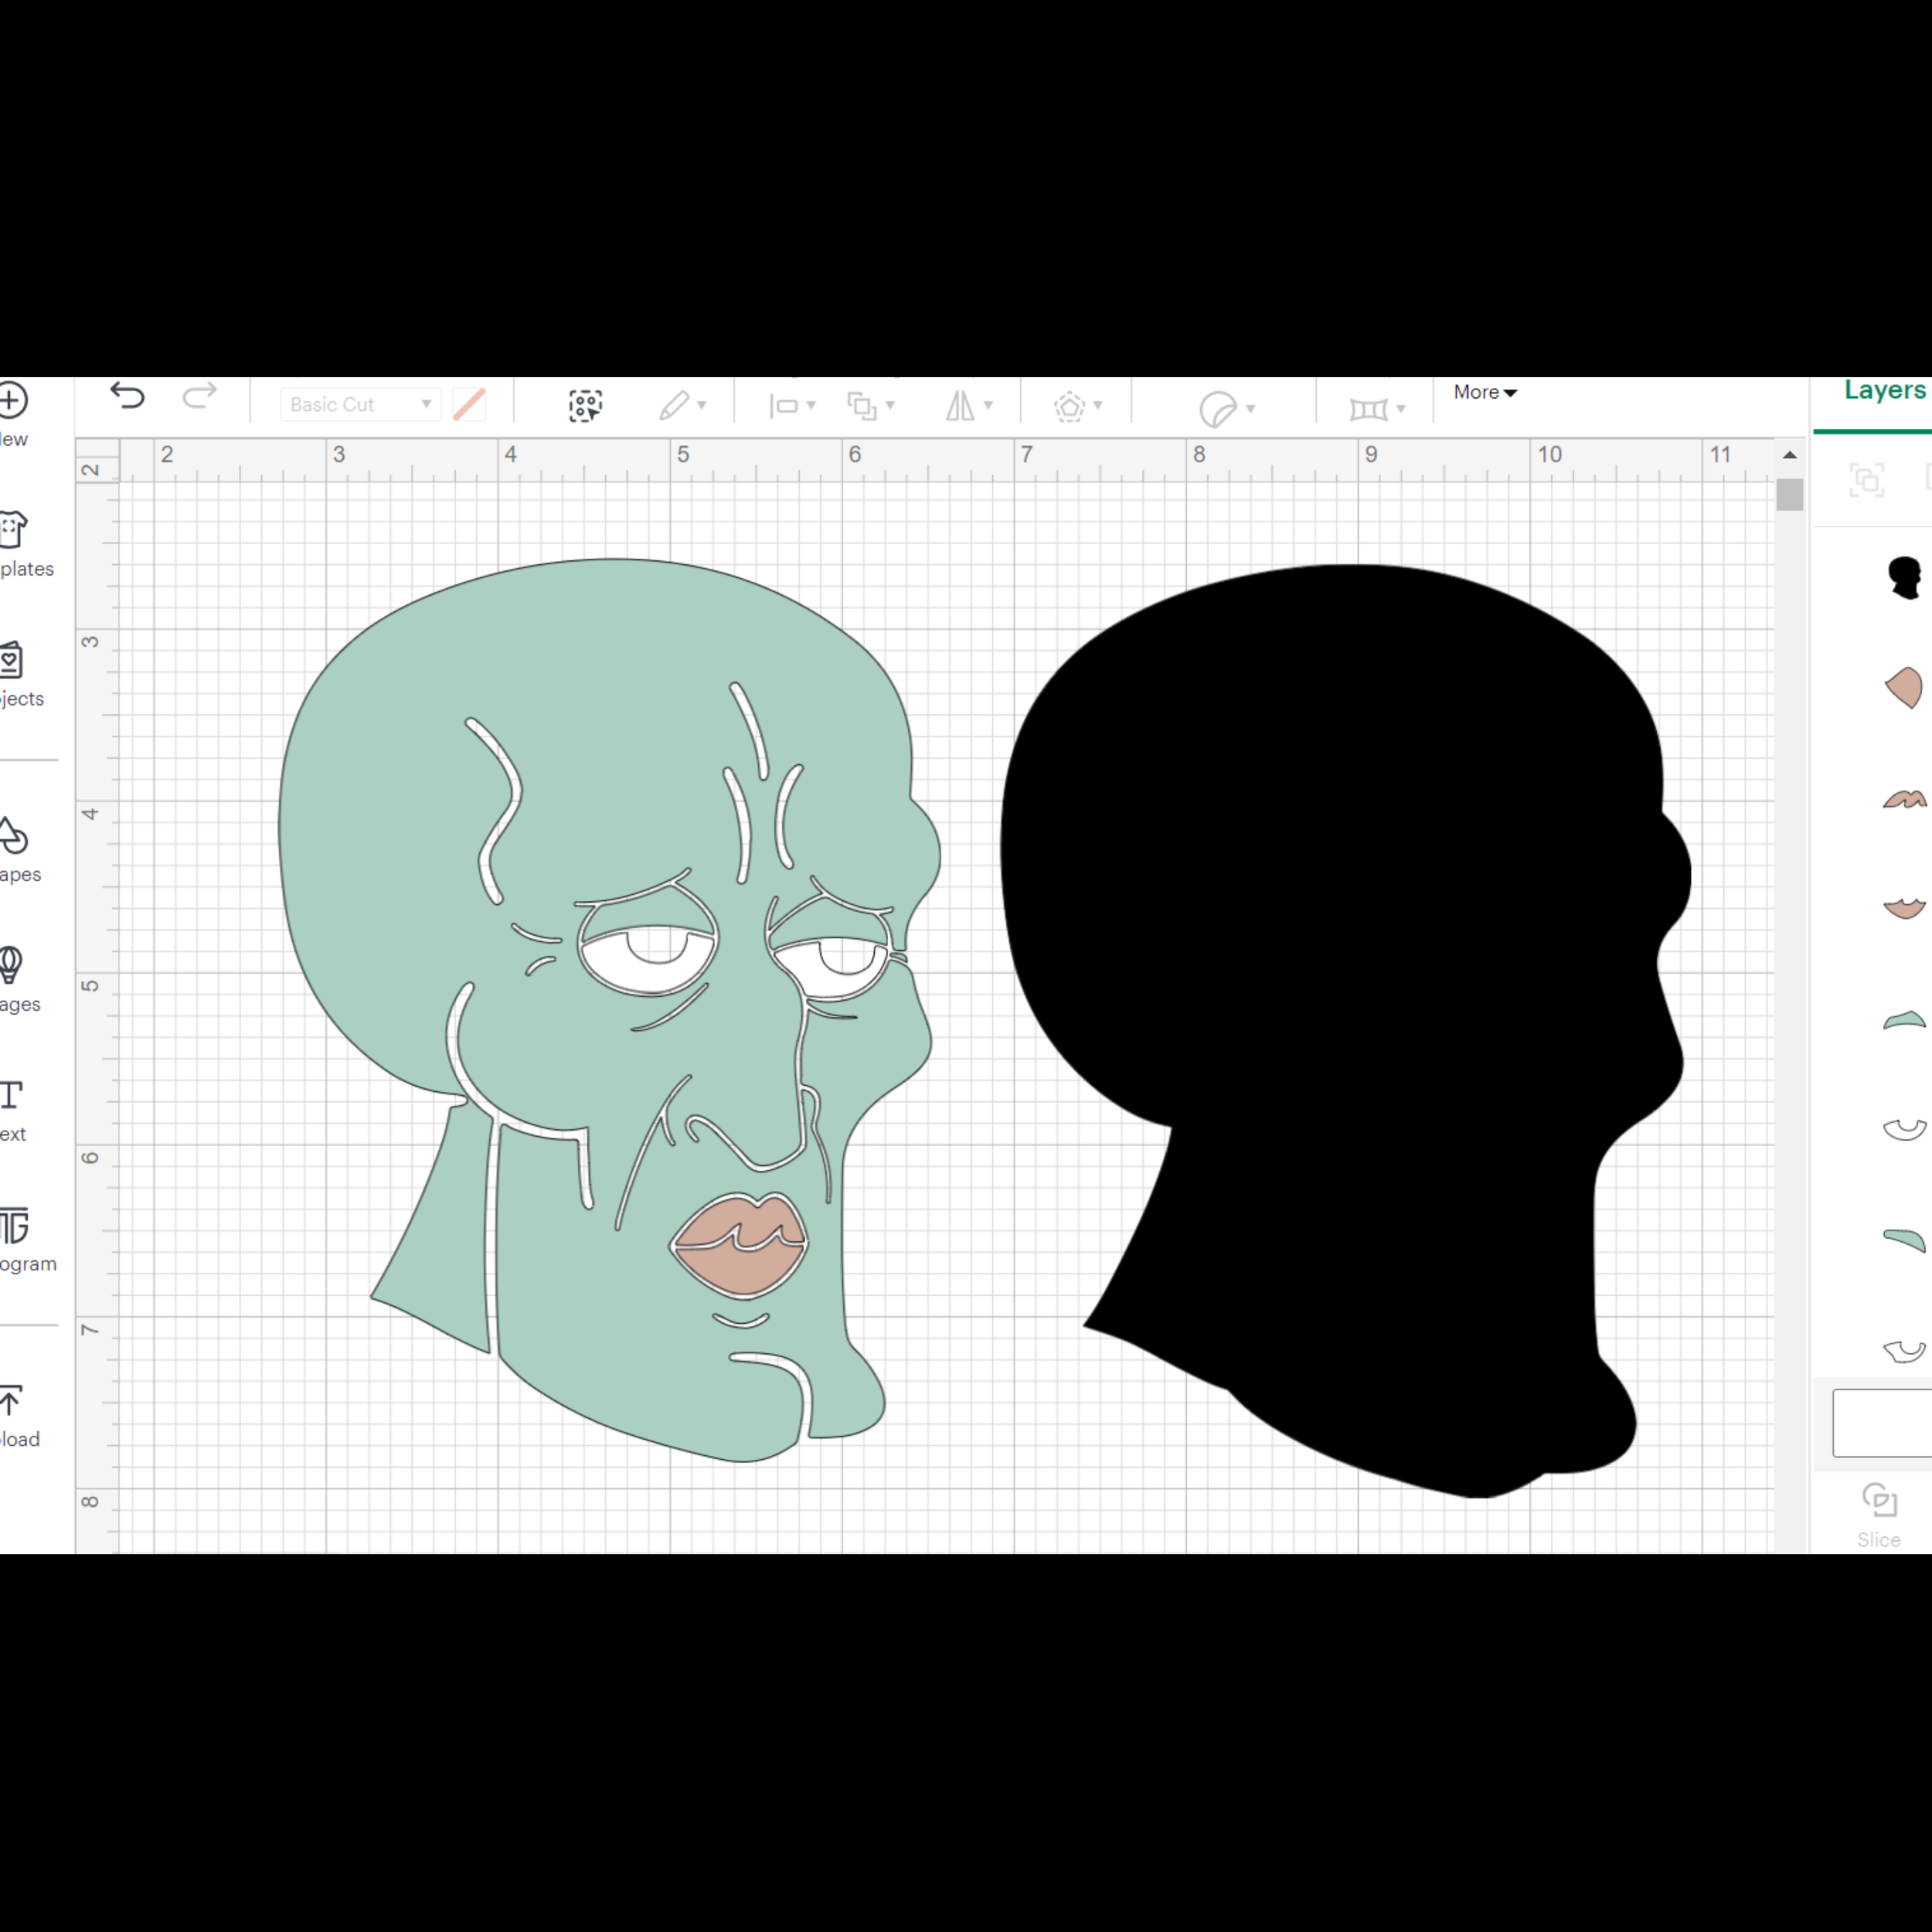Switch to the Layers tab

pos(1885,390)
